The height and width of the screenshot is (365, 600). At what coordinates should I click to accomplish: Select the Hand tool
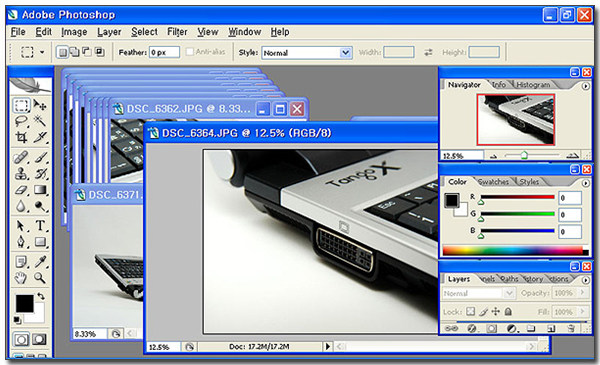(x=21, y=278)
